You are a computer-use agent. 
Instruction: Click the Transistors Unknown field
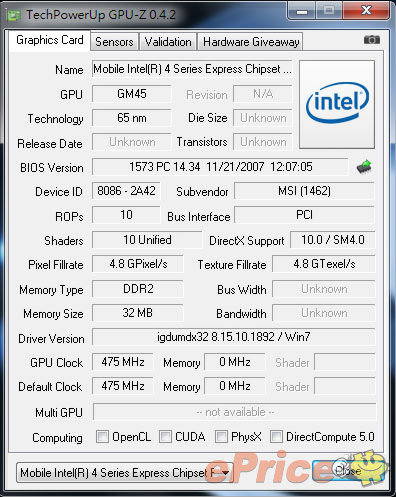tap(263, 142)
